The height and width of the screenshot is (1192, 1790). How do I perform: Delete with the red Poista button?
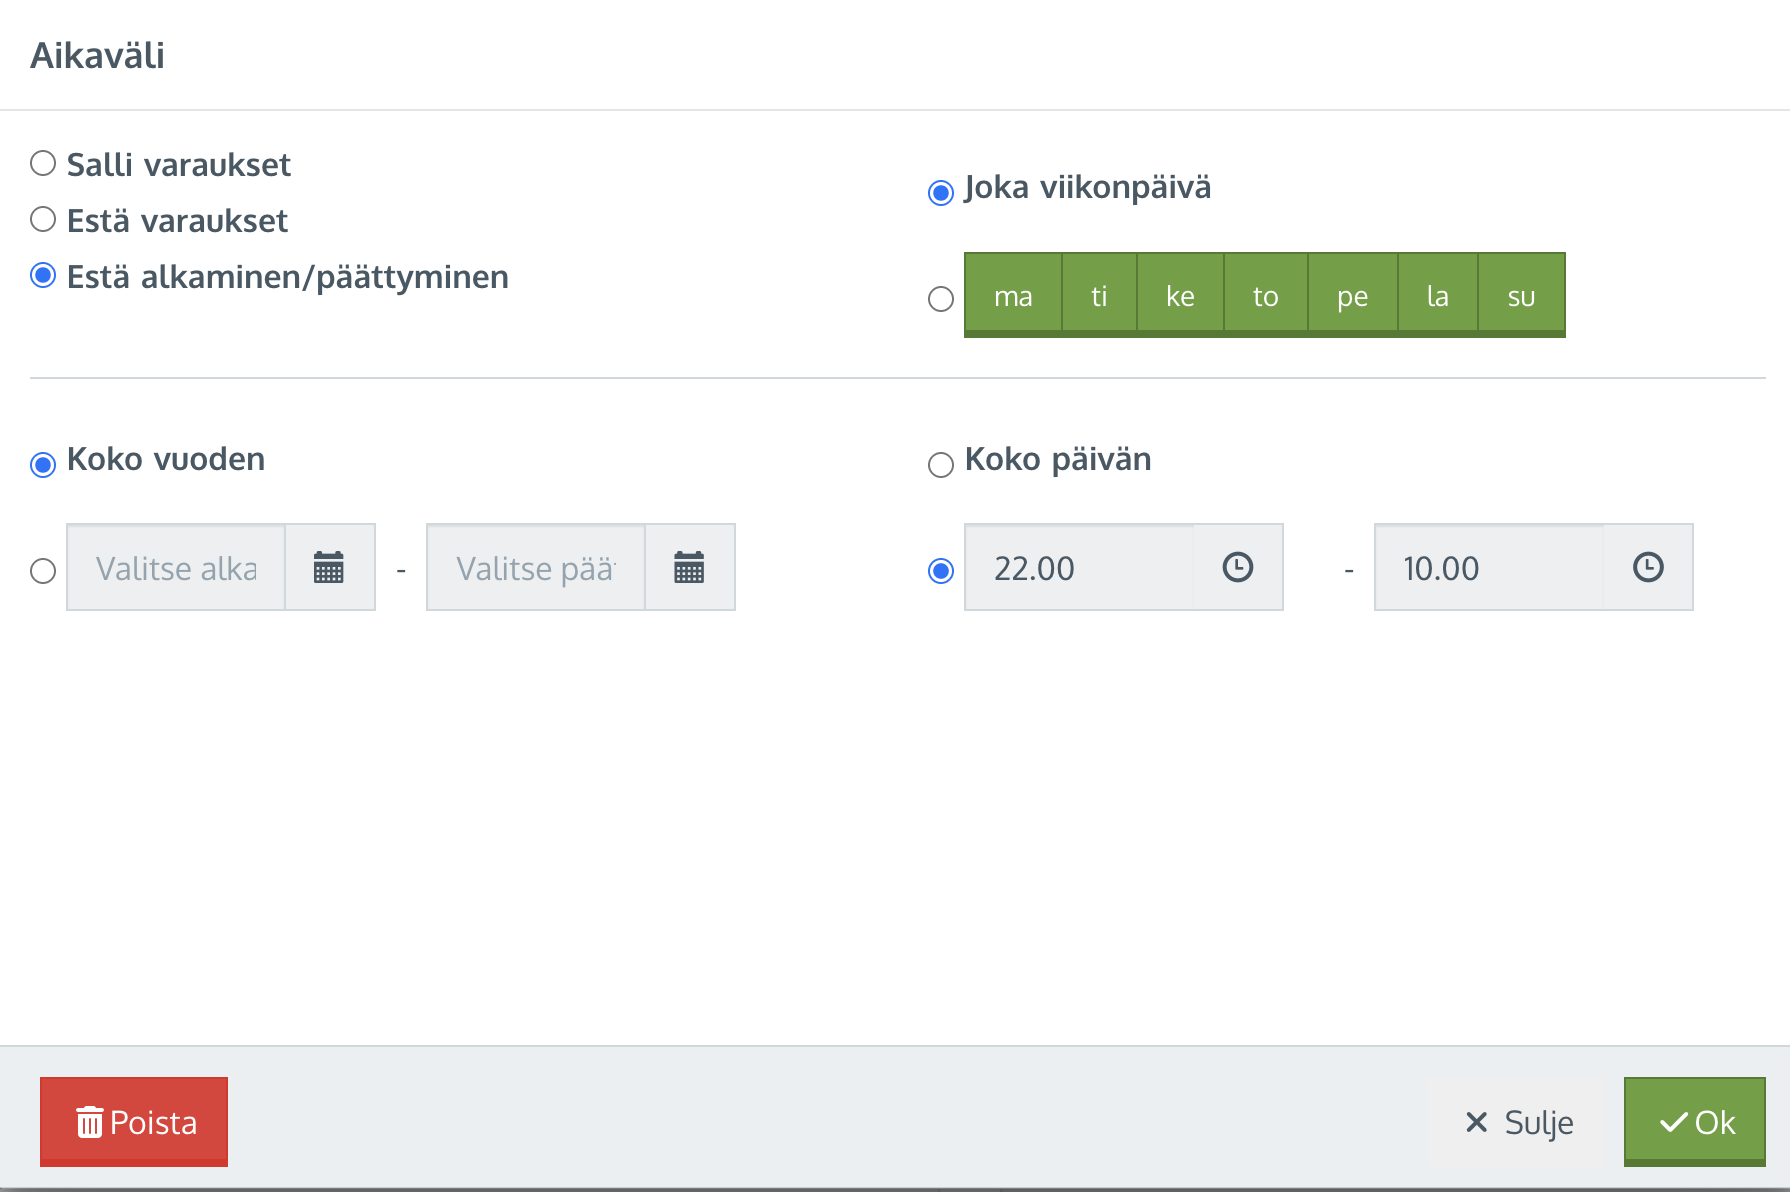[134, 1122]
